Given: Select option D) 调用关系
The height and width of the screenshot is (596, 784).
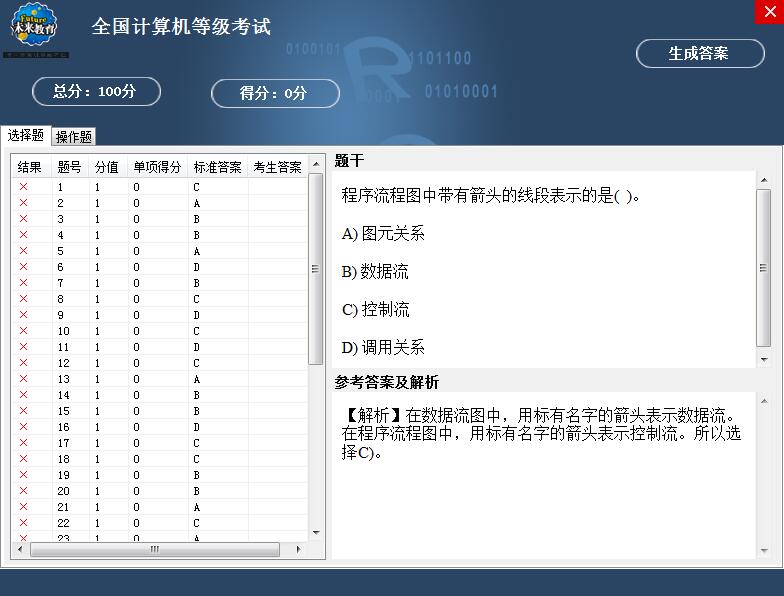Looking at the screenshot, I should click(383, 348).
